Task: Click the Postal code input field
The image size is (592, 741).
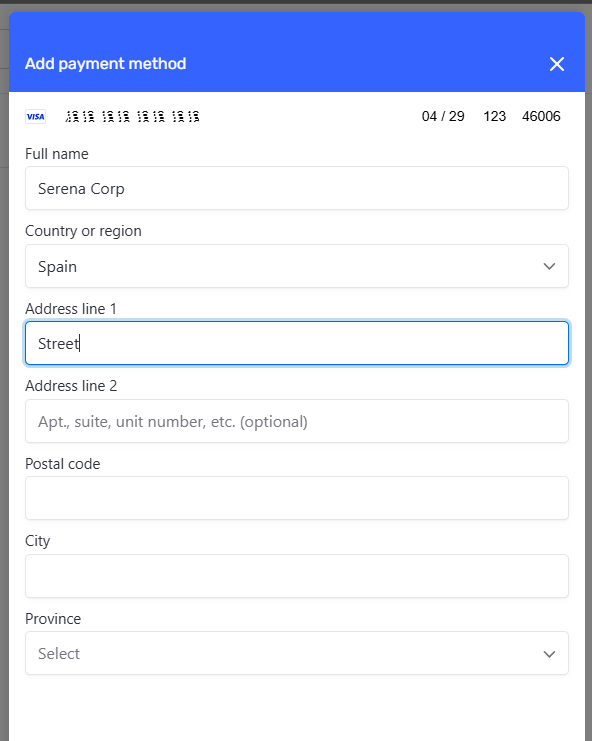Action: pyautogui.click(x=297, y=498)
